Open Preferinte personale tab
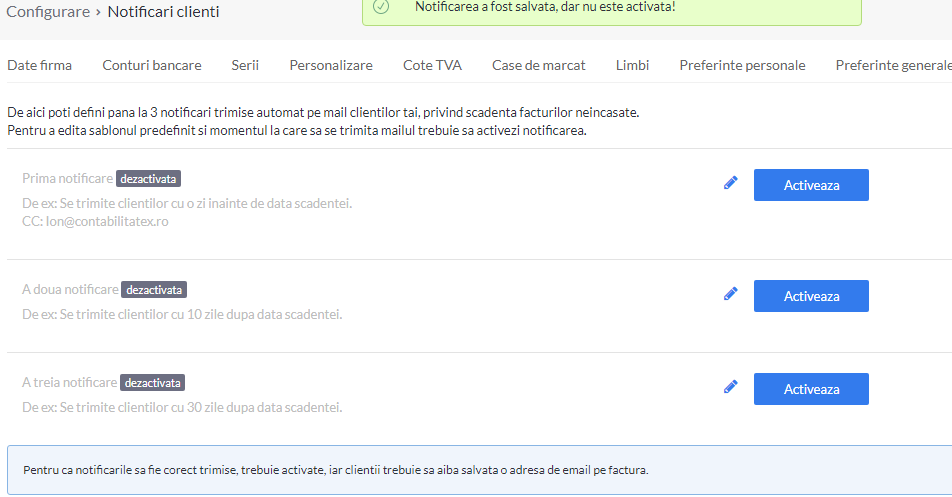 (x=742, y=66)
